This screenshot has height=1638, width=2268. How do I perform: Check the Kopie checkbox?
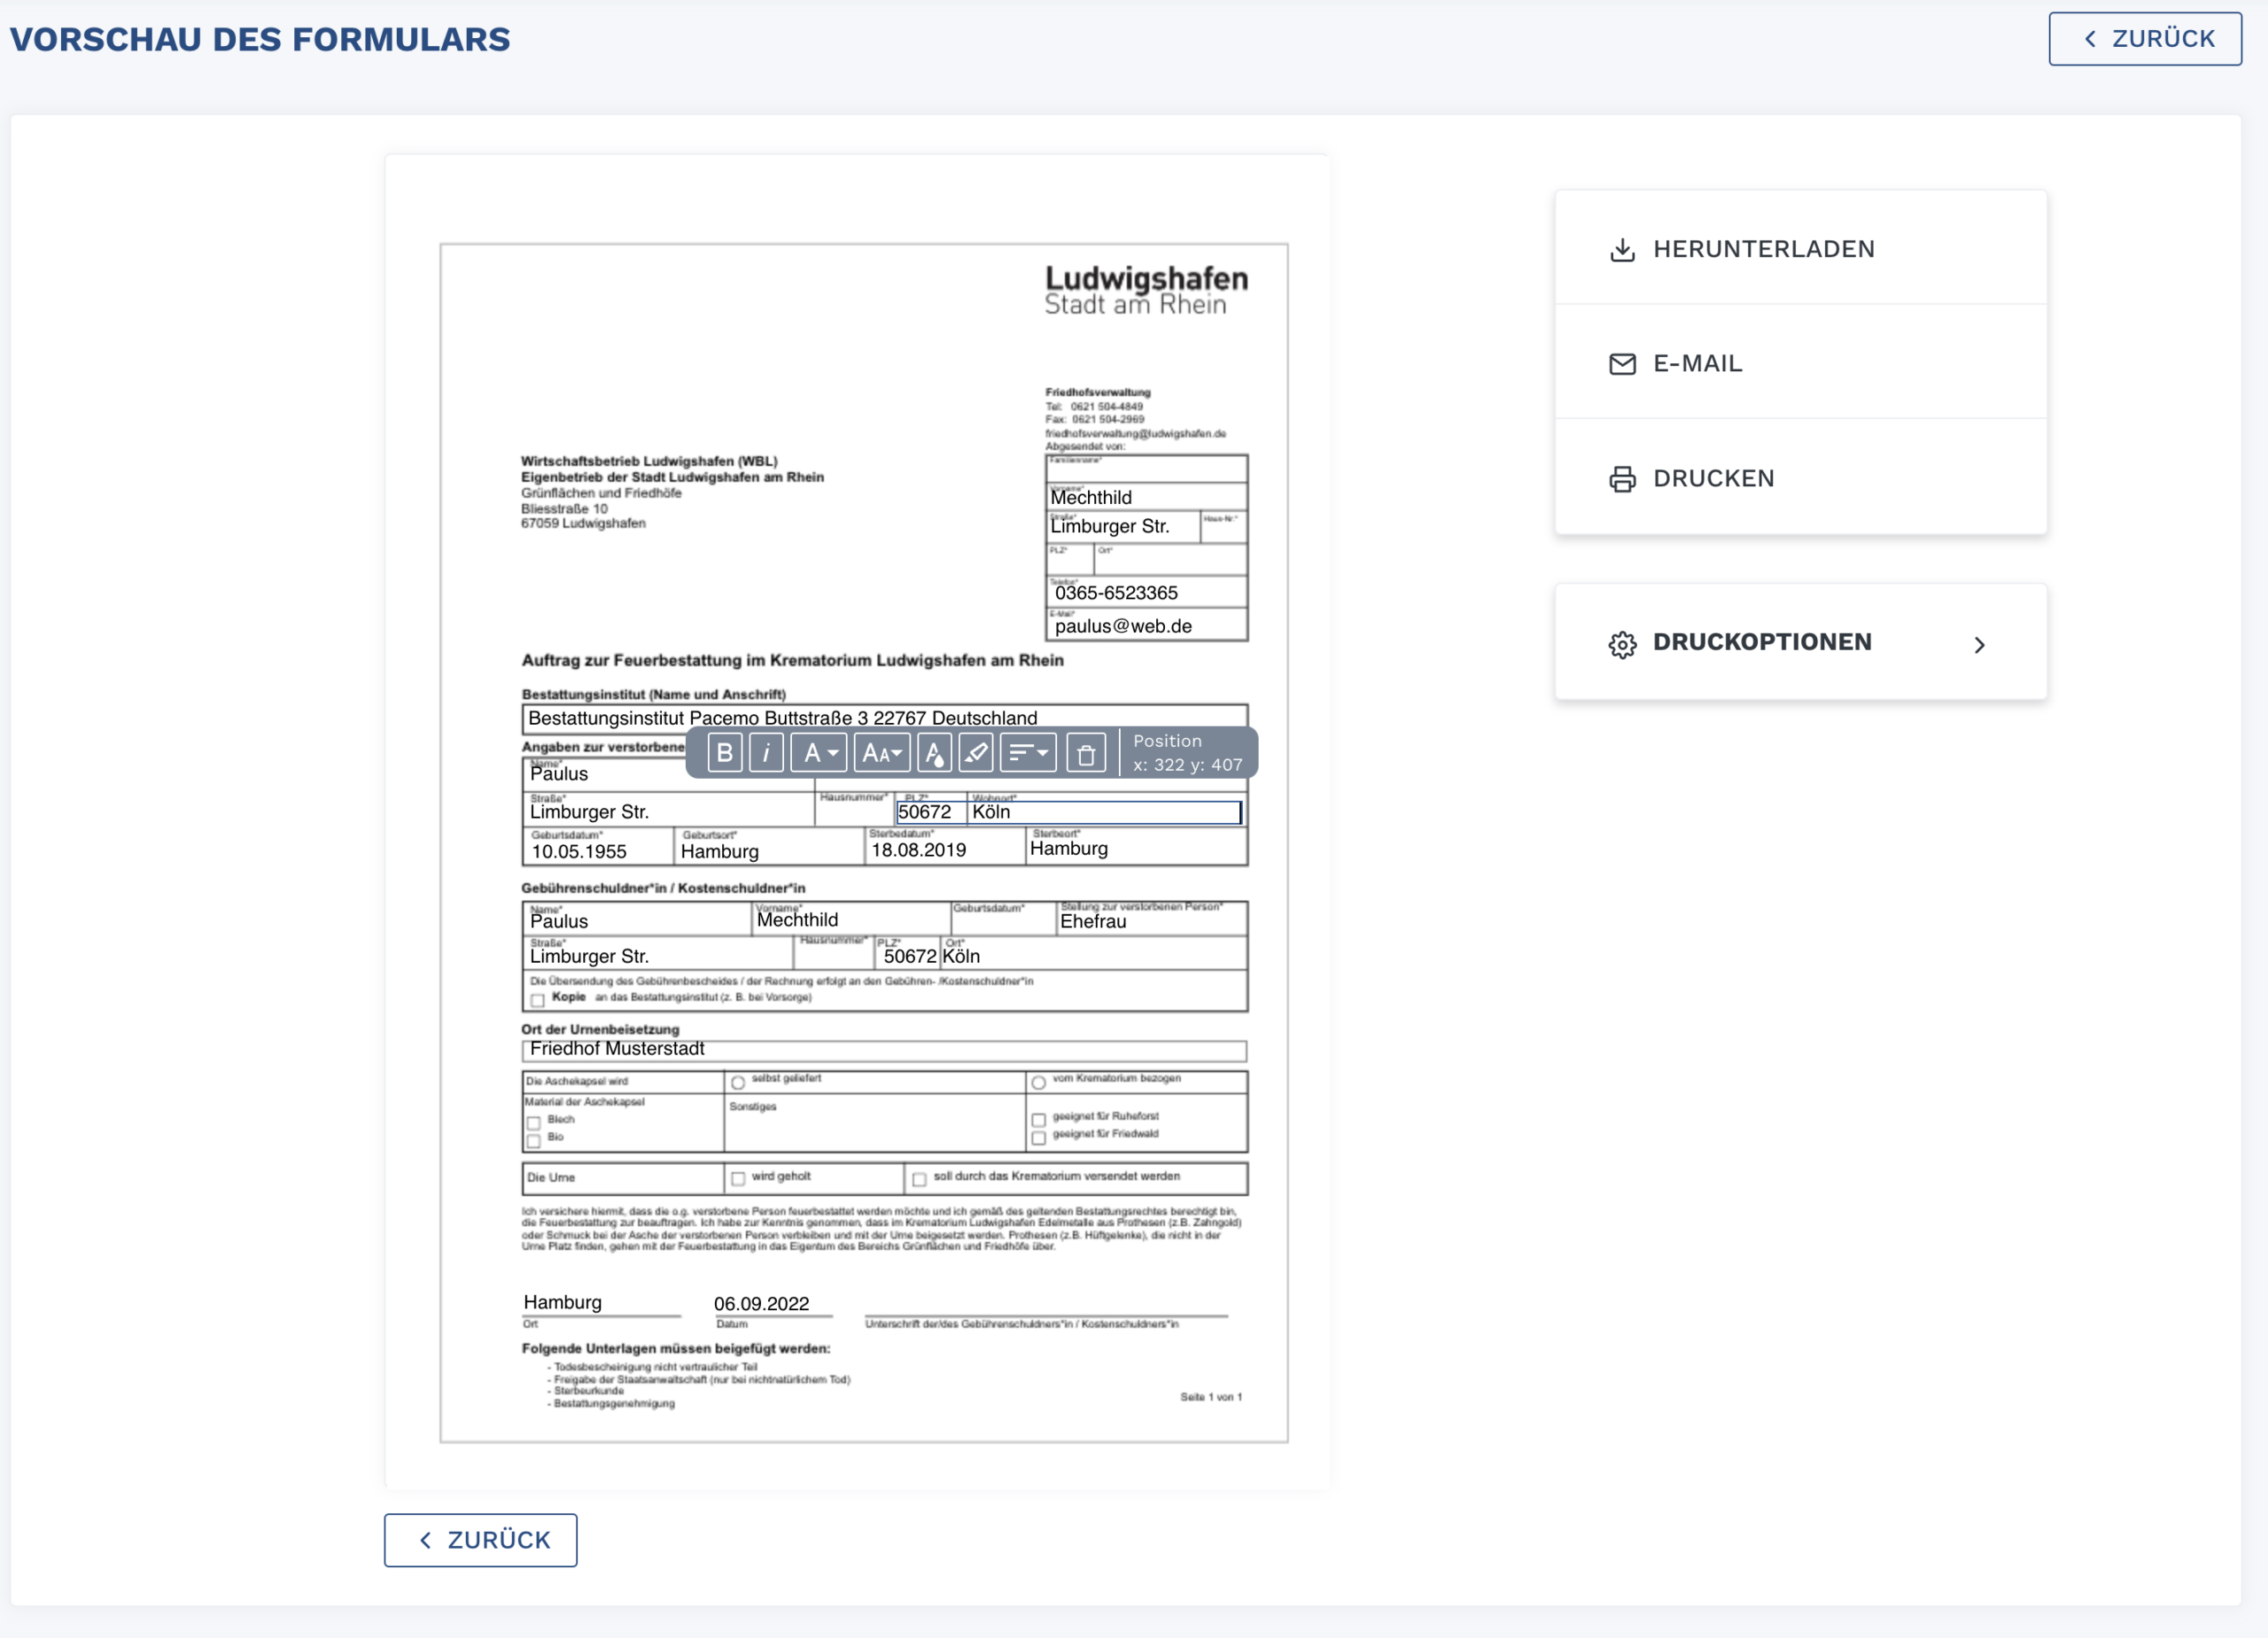point(538,1000)
